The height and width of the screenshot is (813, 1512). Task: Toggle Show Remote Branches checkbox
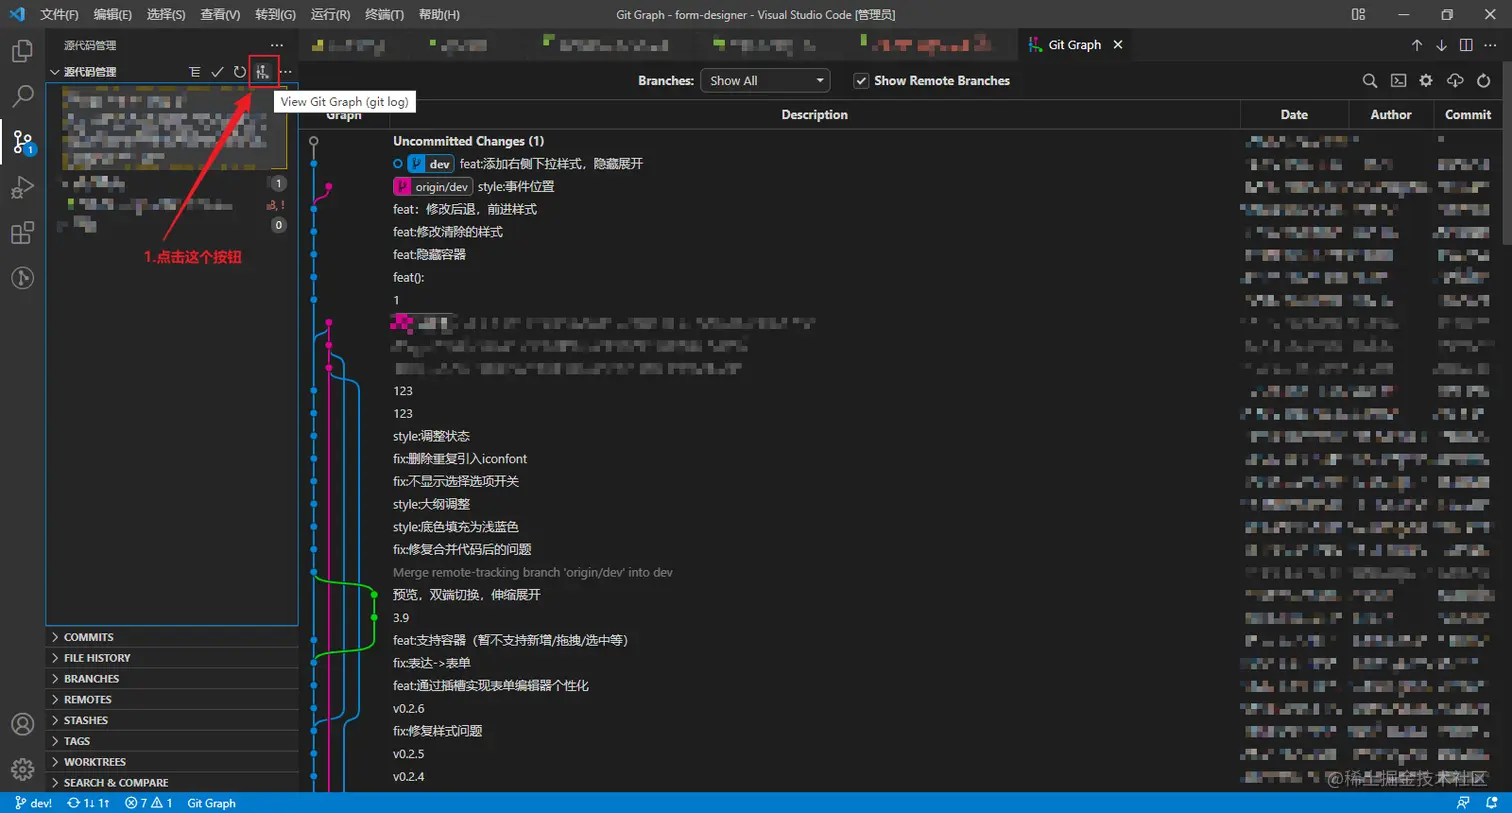[860, 81]
